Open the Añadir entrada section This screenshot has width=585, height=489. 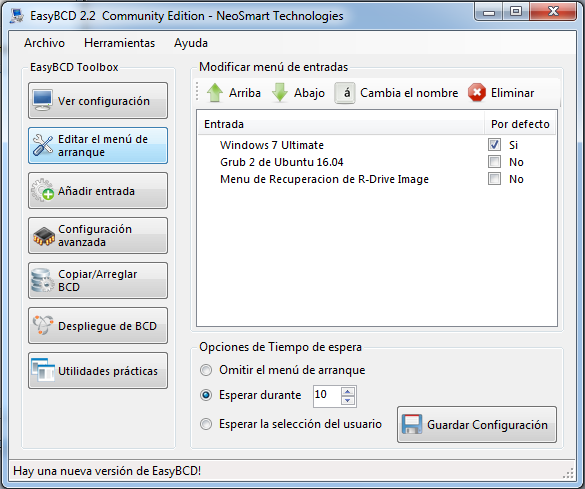tap(98, 191)
